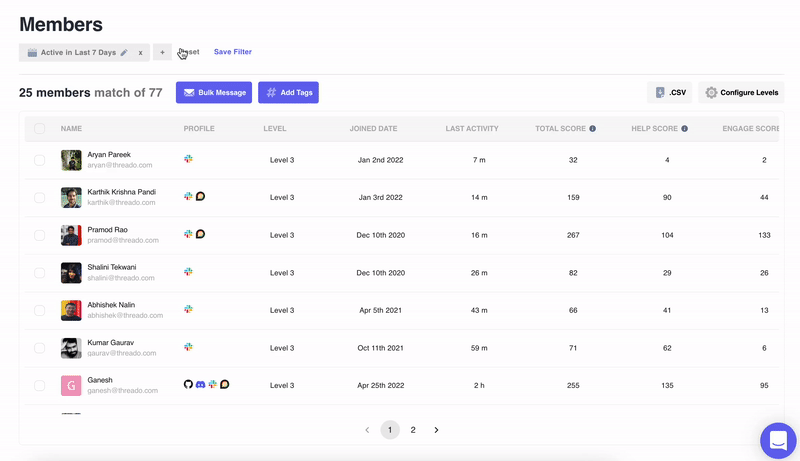Click the Reset filter link

[189, 52]
